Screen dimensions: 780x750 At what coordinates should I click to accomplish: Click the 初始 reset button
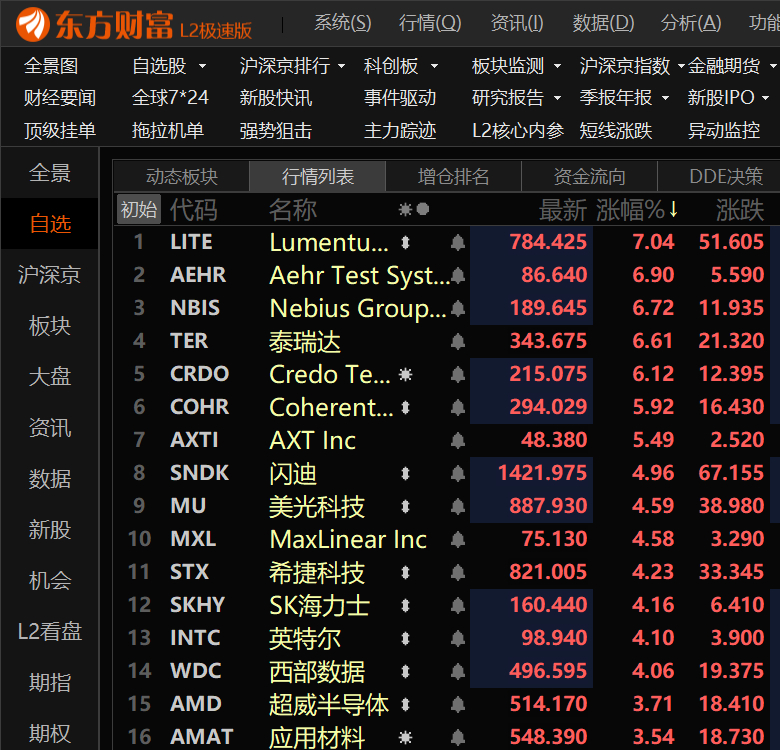click(139, 209)
